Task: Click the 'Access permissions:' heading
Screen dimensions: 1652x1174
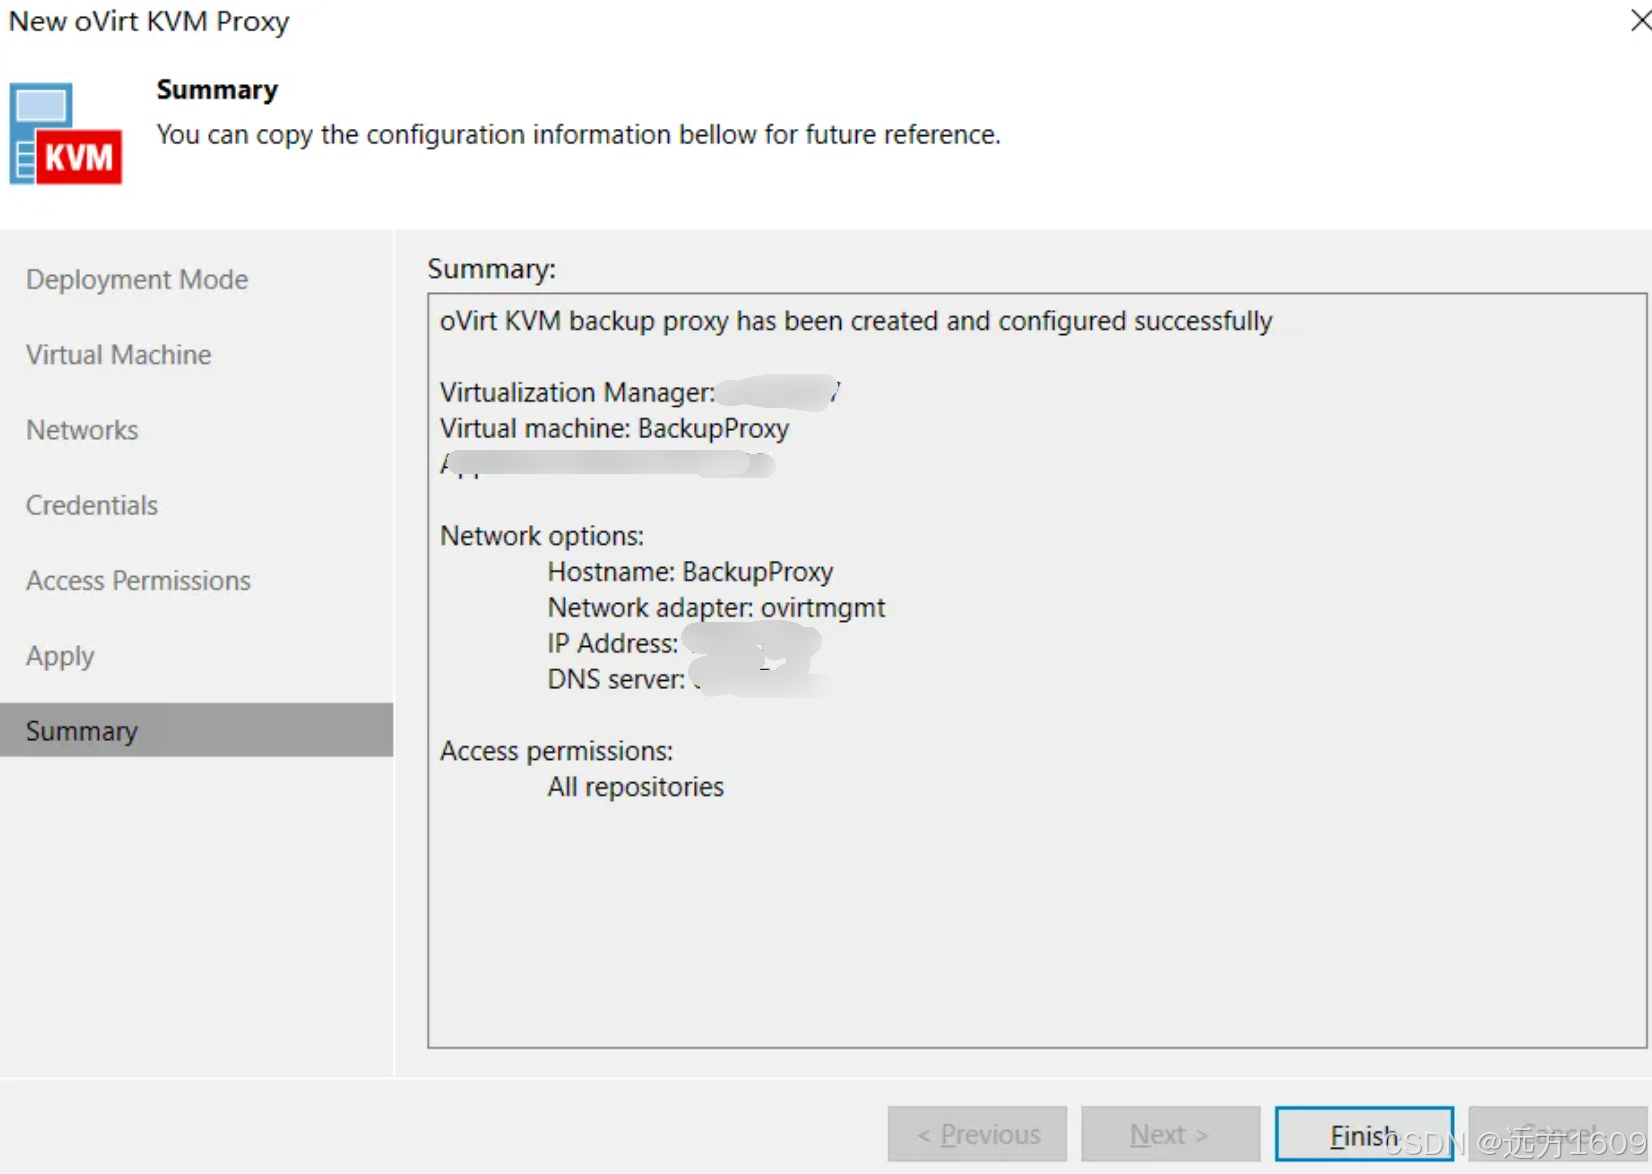Action: coord(557,751)
